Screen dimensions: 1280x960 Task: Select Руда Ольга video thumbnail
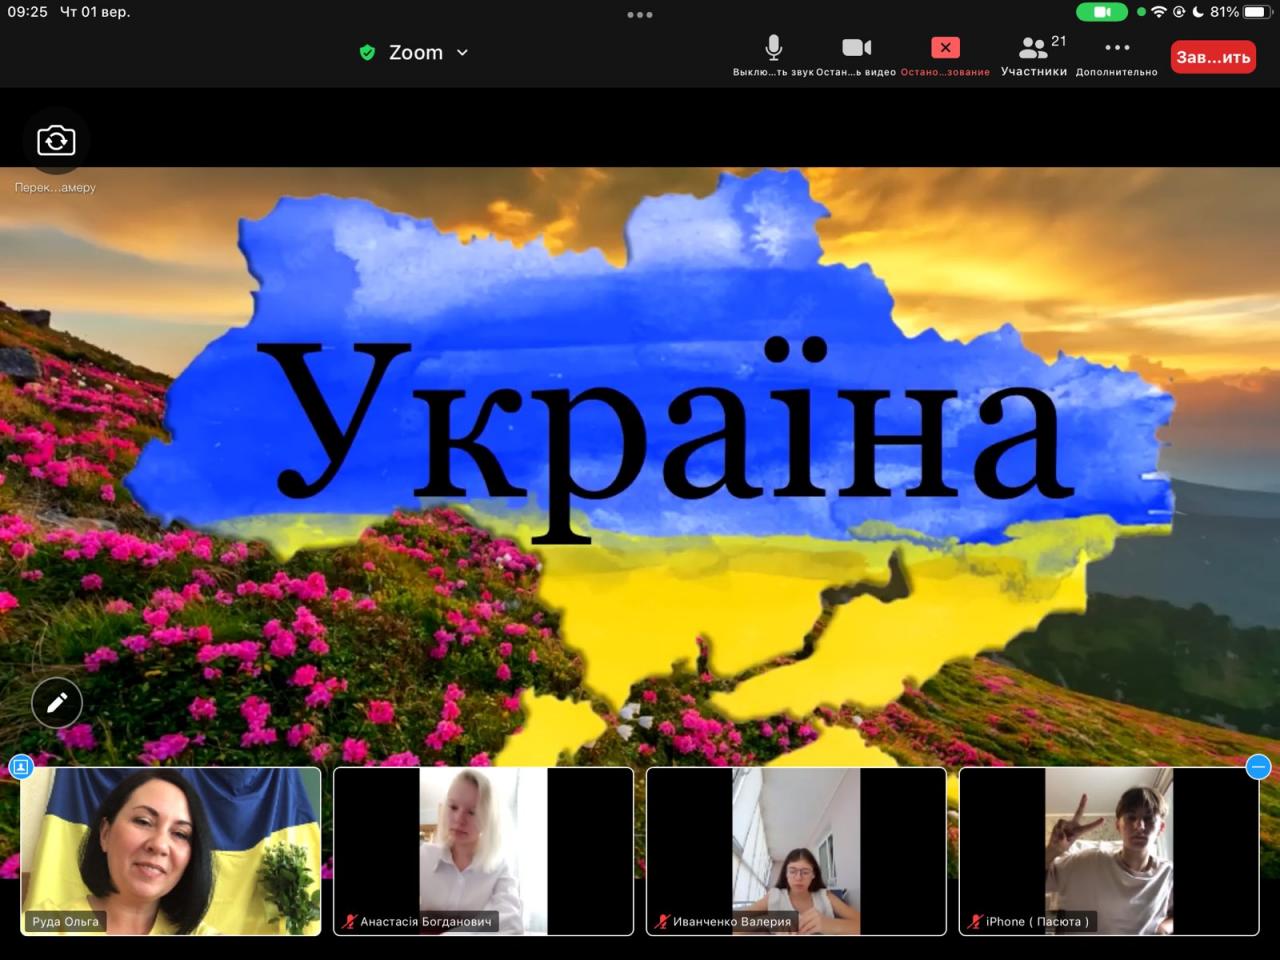(x=171, y=850)
